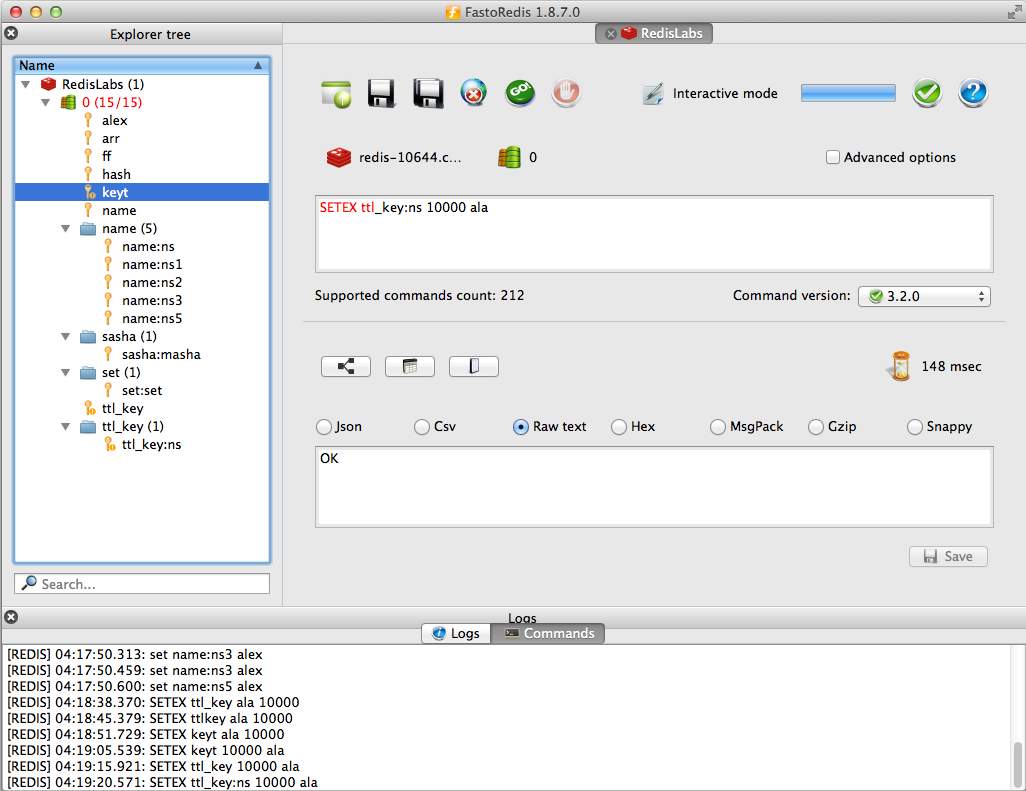Switch to text view output button
This screenshot has width=1026, height=791.
[x=474, y=366]
